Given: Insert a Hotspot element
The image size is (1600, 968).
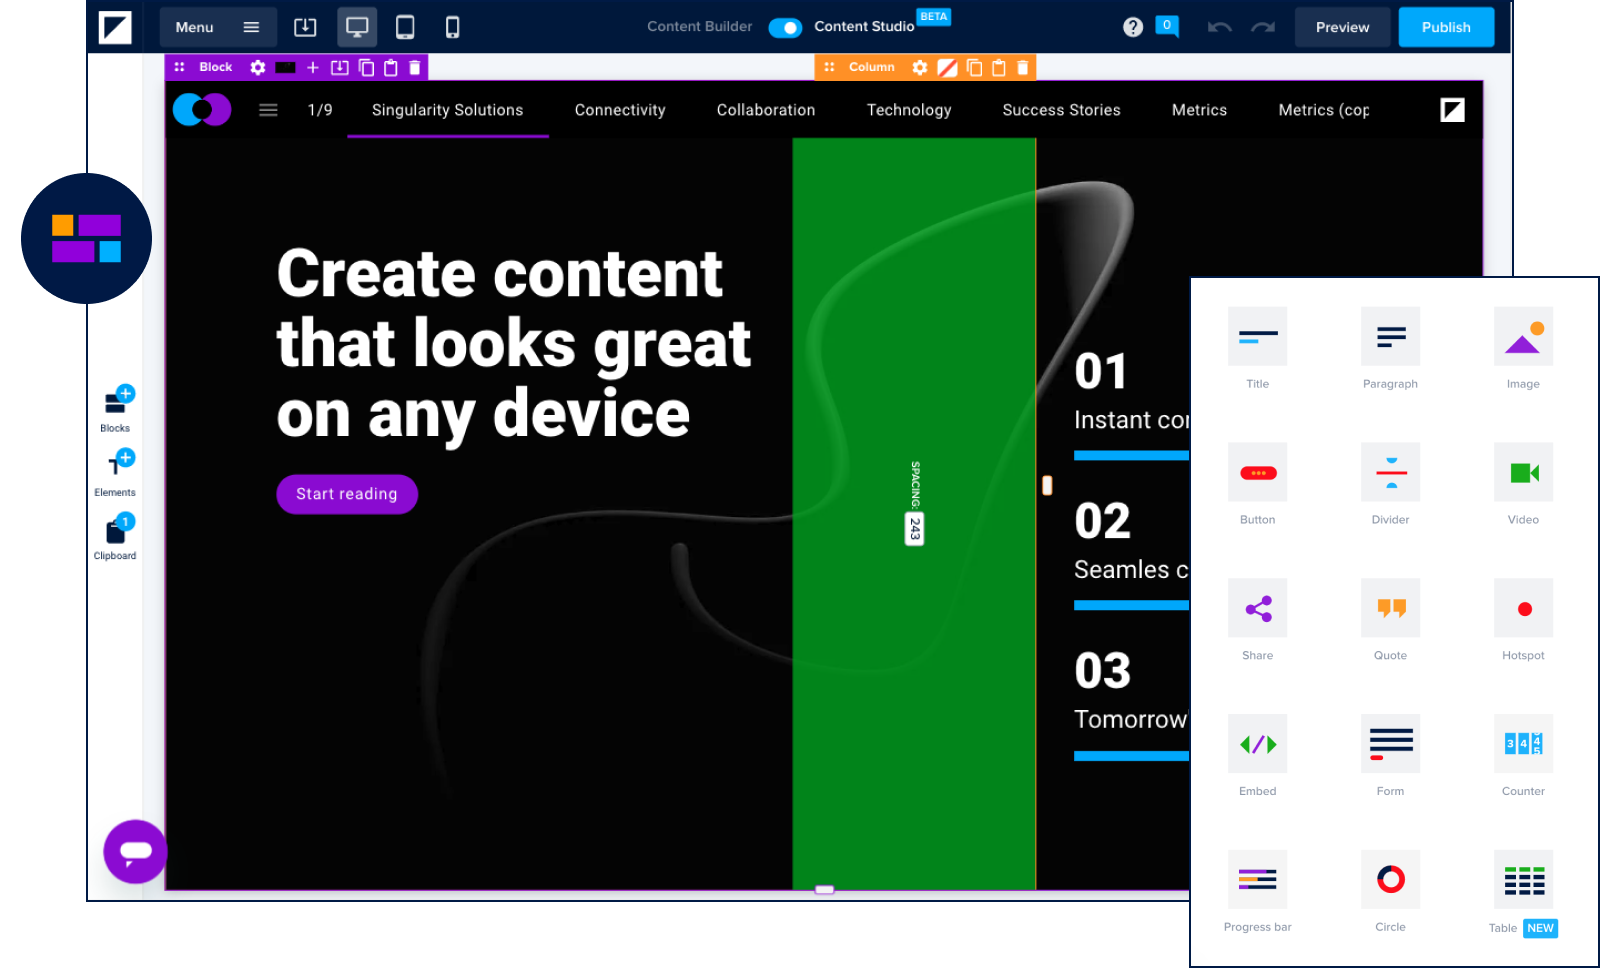Looking at the screenshot, I should [1523, 609].
